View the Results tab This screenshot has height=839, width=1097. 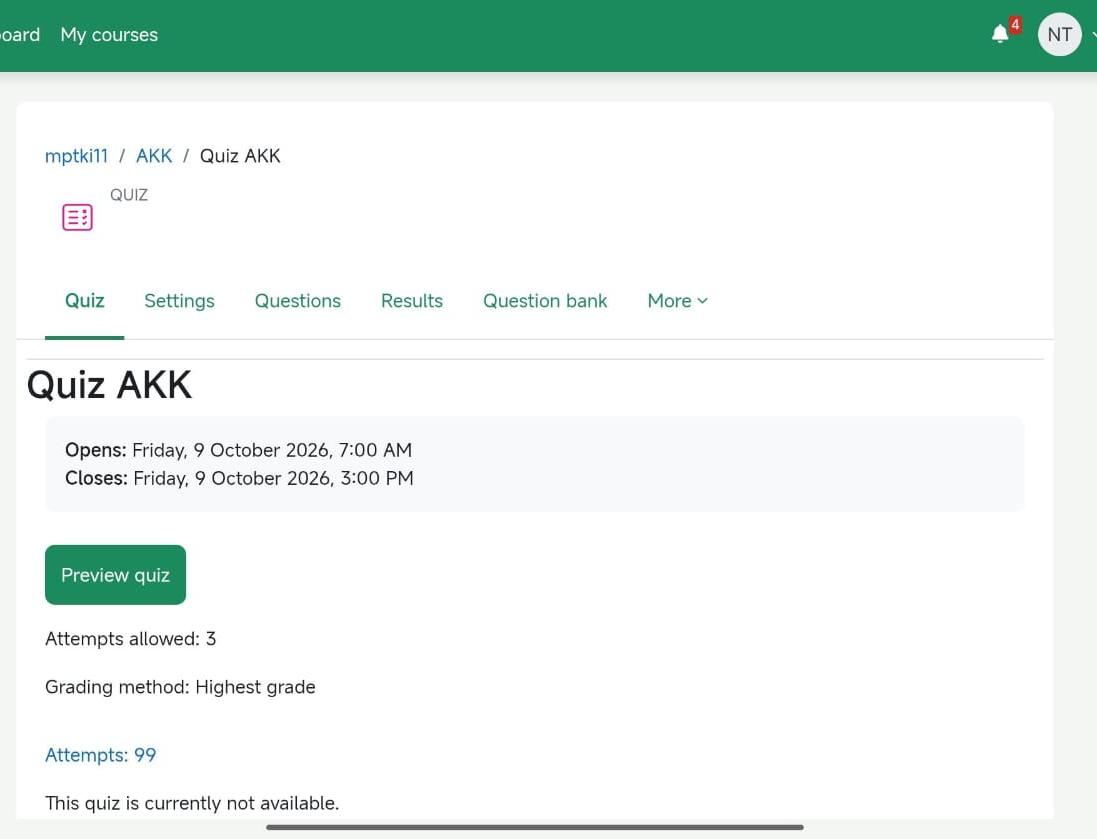(411, 301)
